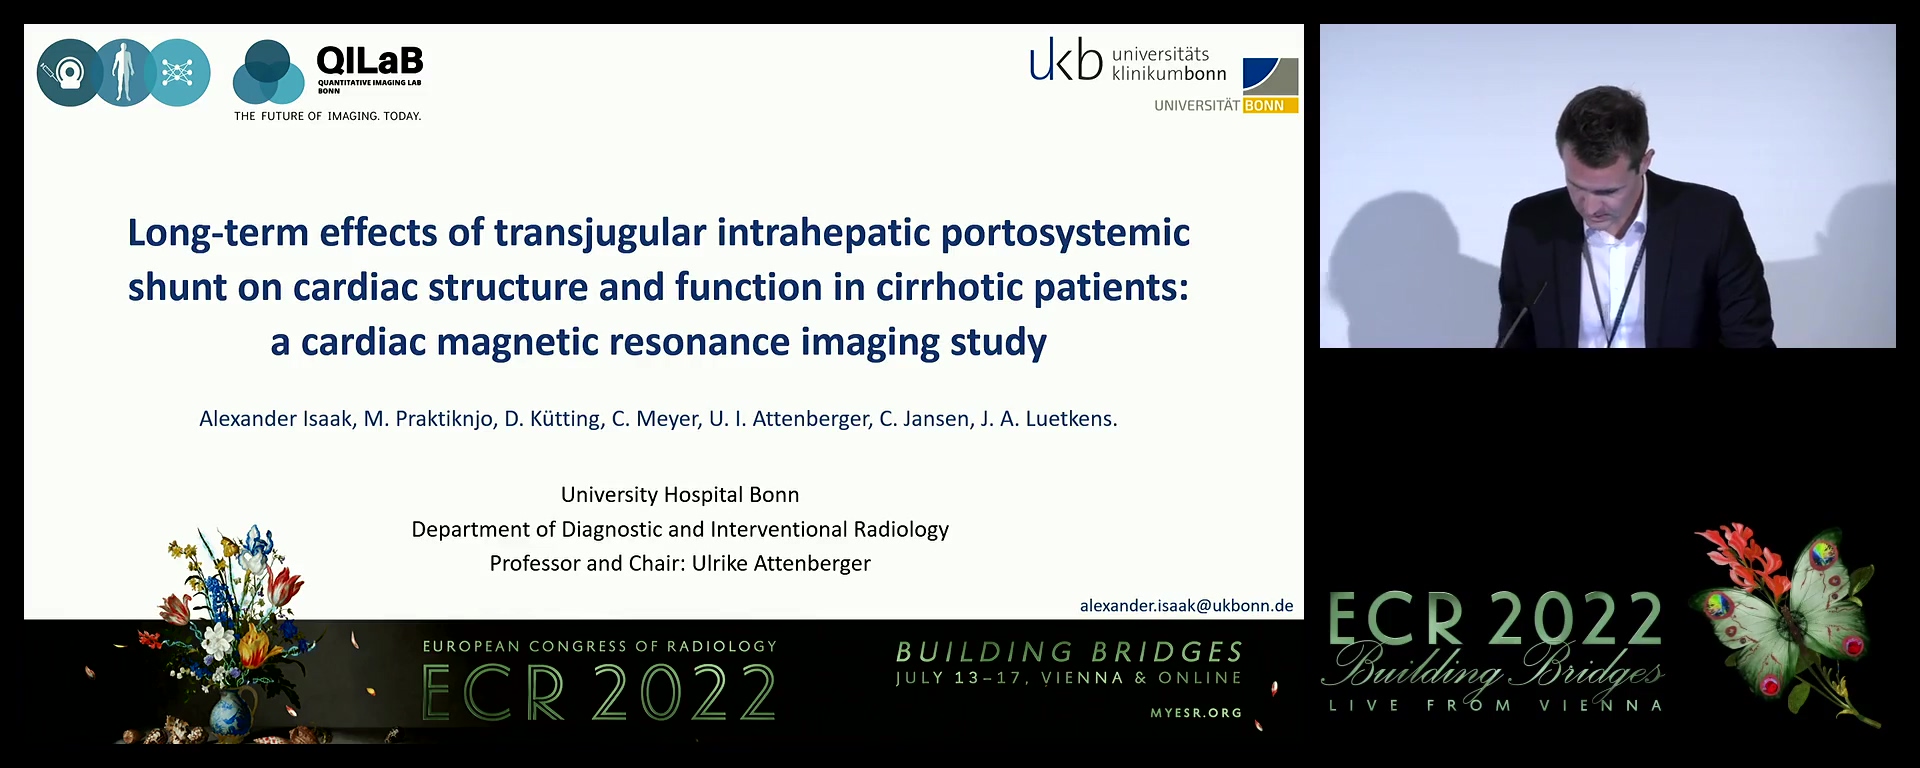
Task: Click the MYESR.ORG link
Action: click(x=1196, y=713)
